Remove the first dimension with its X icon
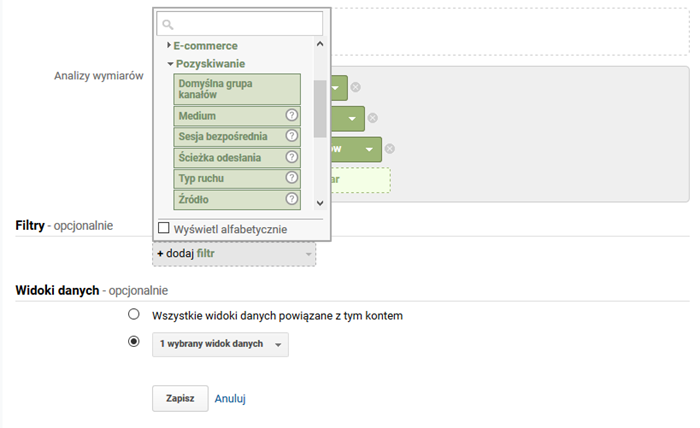 (x=356, y=88)
